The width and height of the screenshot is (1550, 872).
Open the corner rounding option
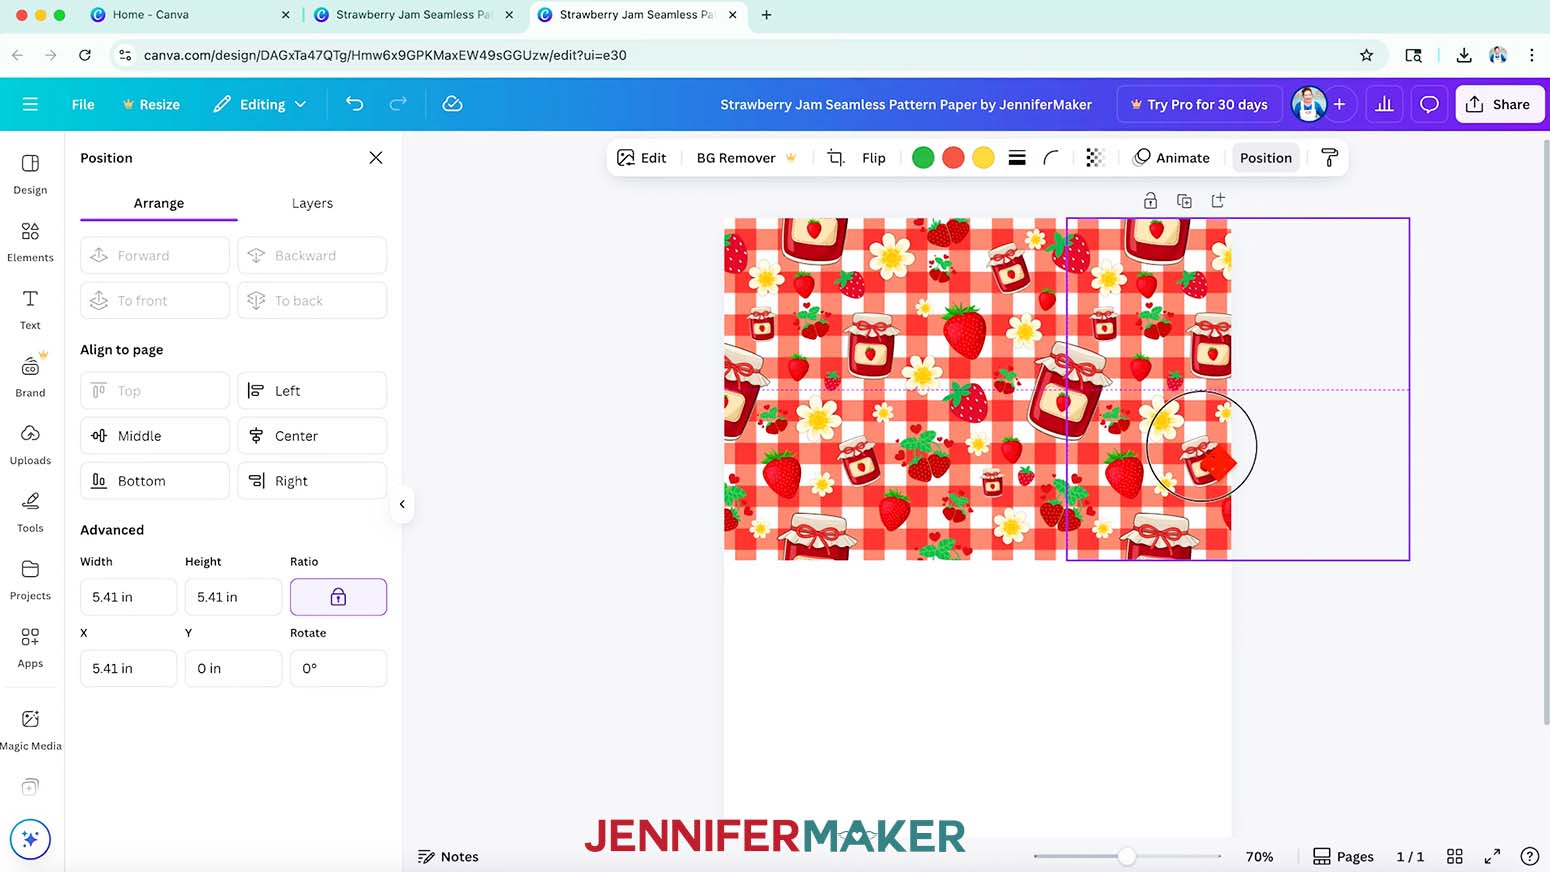[x=1051, y=158]
